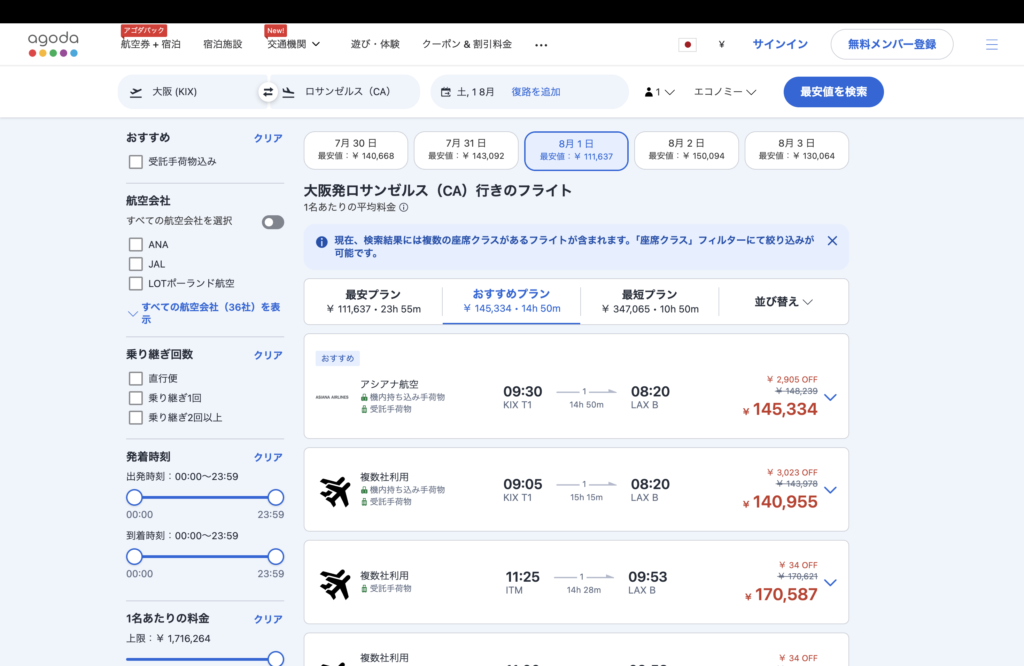Click the more options ellipsis in navigation
The image size is (1024, 666).
point(541,45)
